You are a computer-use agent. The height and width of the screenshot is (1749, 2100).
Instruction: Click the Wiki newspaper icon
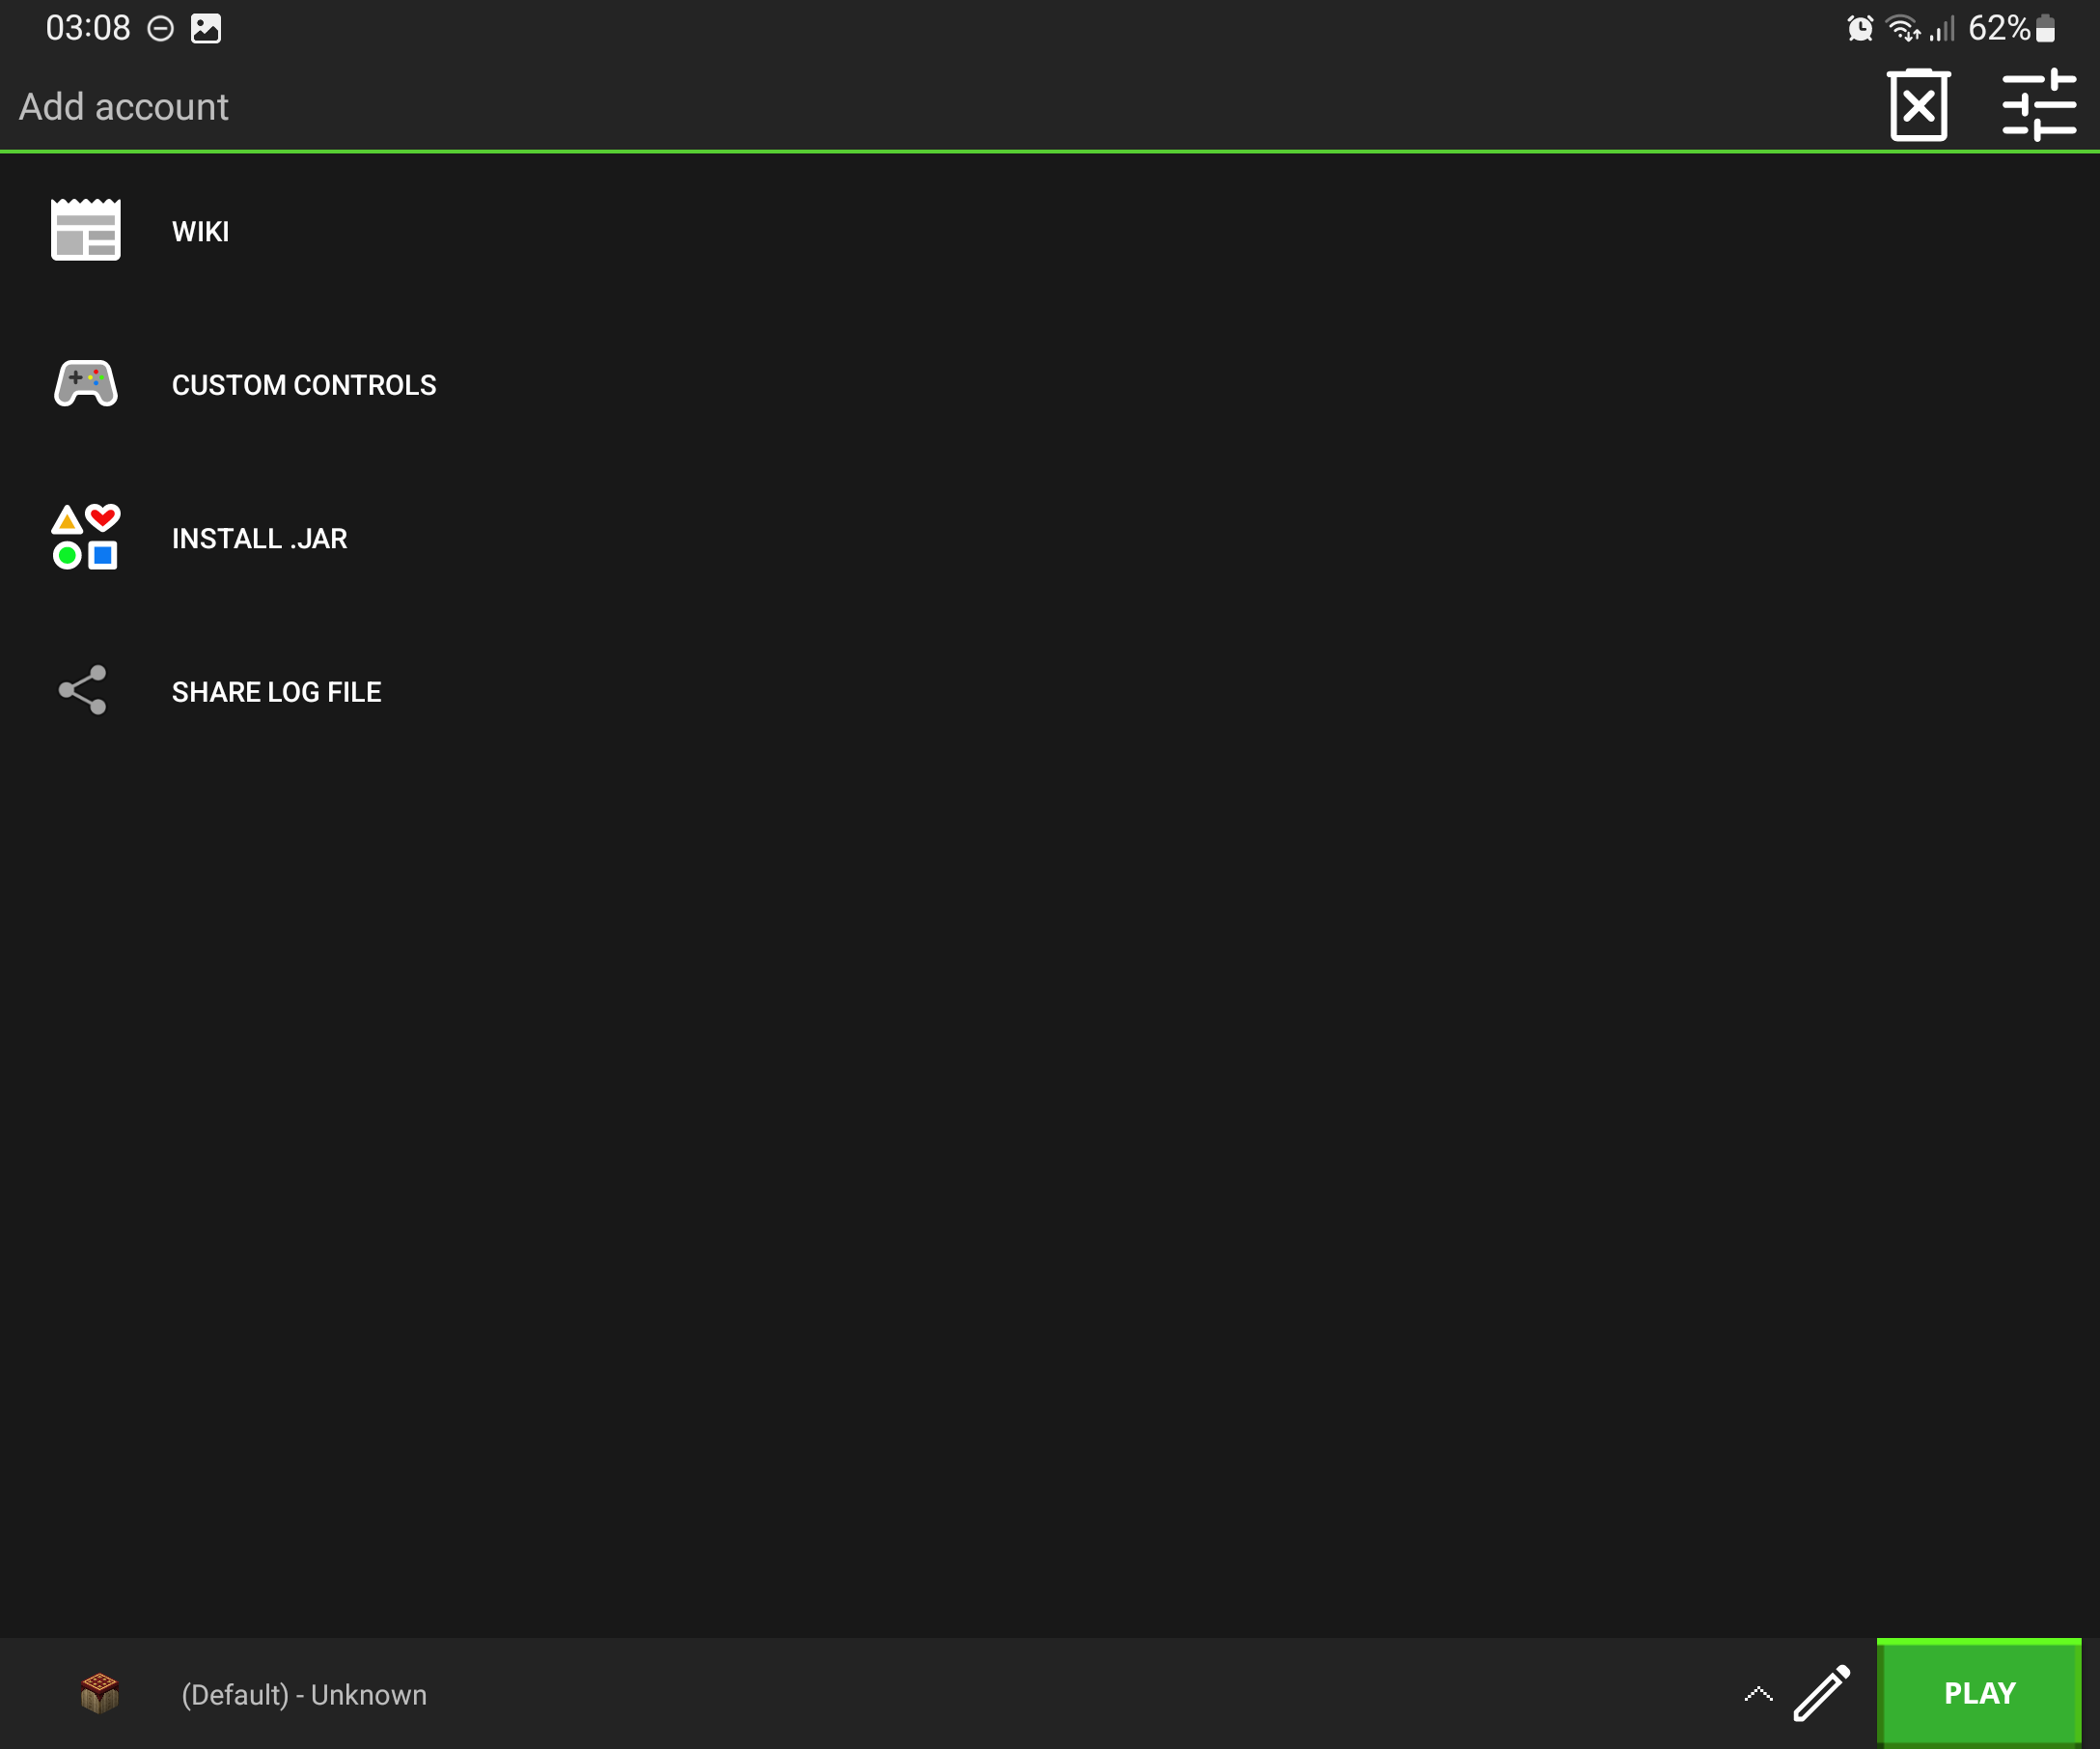click(86, 230)
